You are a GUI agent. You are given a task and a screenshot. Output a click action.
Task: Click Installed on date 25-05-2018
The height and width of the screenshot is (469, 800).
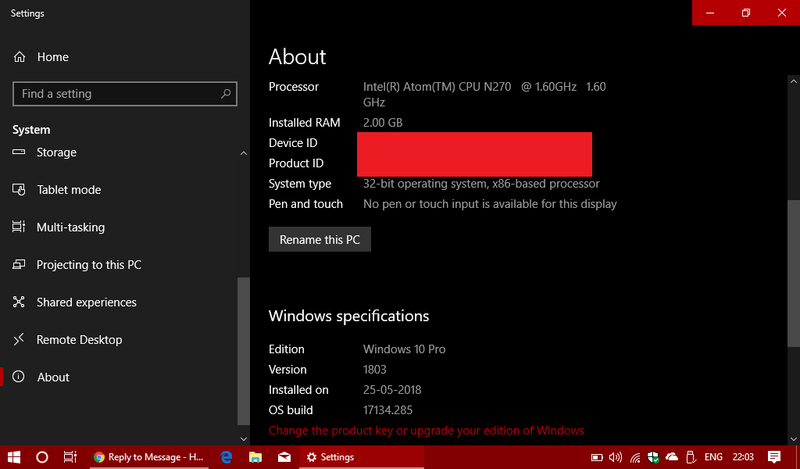coord(392,390)
